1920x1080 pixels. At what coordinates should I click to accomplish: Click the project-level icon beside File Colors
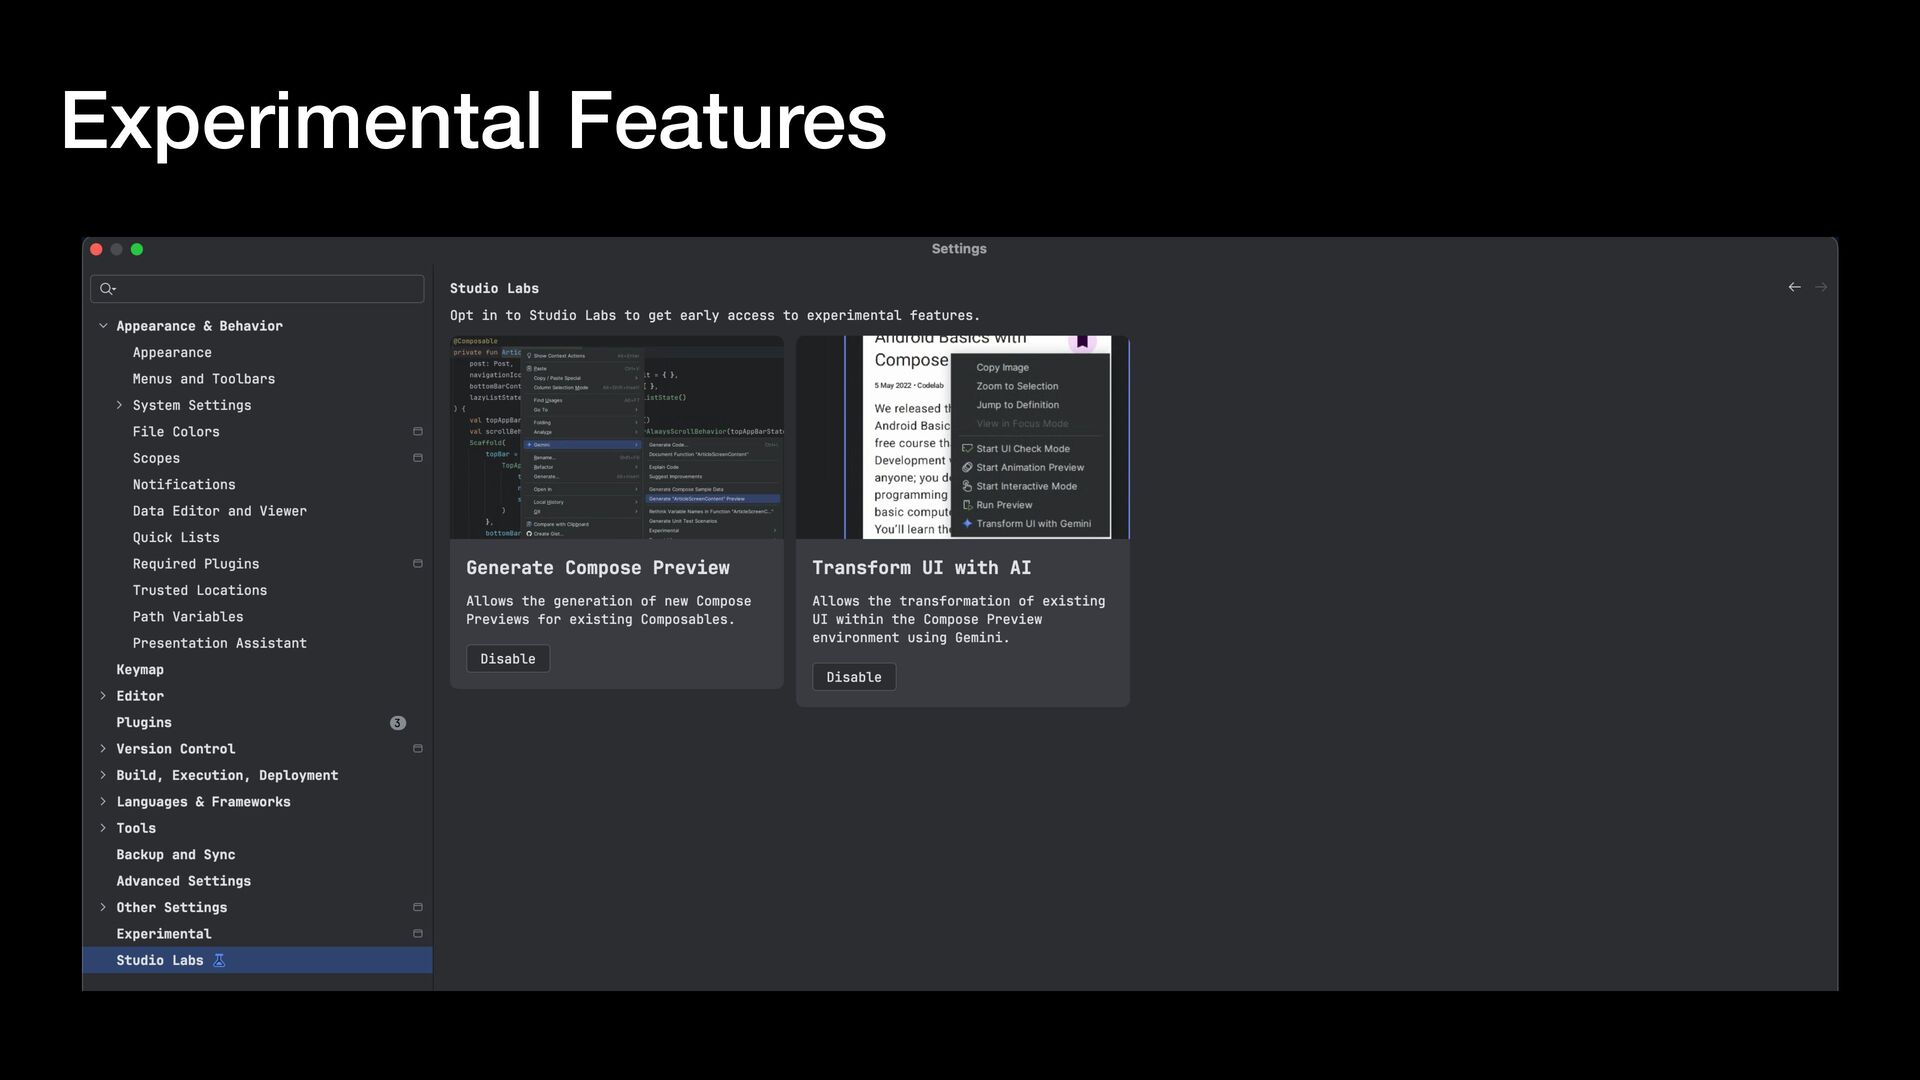point(418,432)
